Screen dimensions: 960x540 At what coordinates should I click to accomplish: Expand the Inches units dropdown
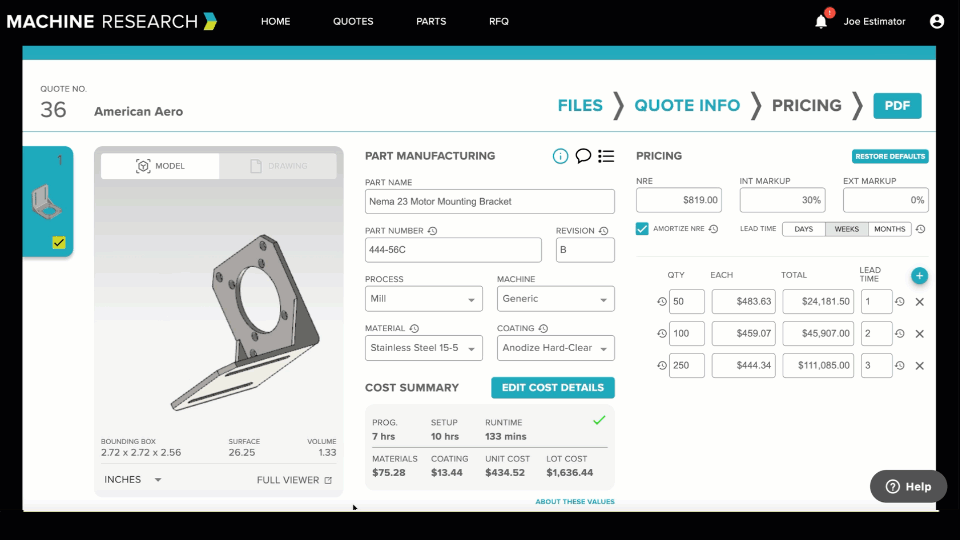coord(134,480)
